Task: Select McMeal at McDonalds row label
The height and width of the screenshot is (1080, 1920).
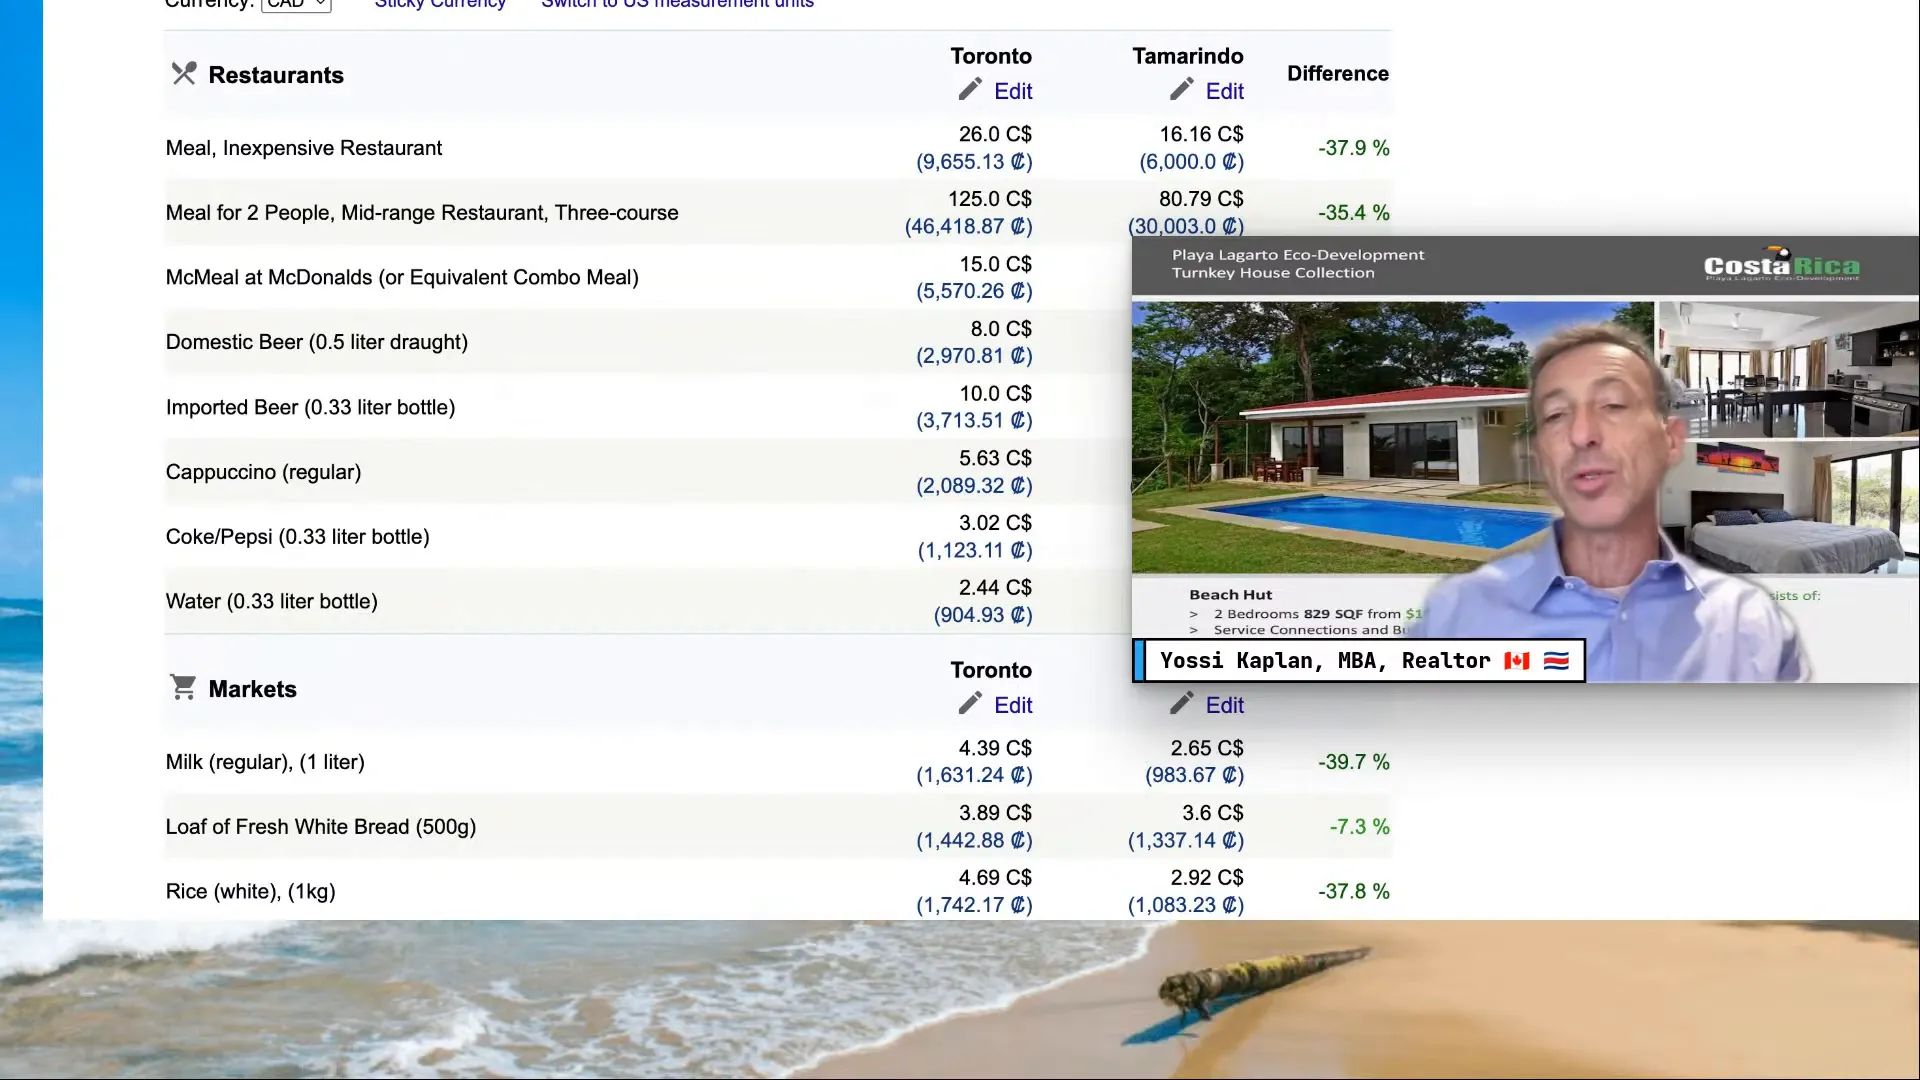Action: coord(402,277)
